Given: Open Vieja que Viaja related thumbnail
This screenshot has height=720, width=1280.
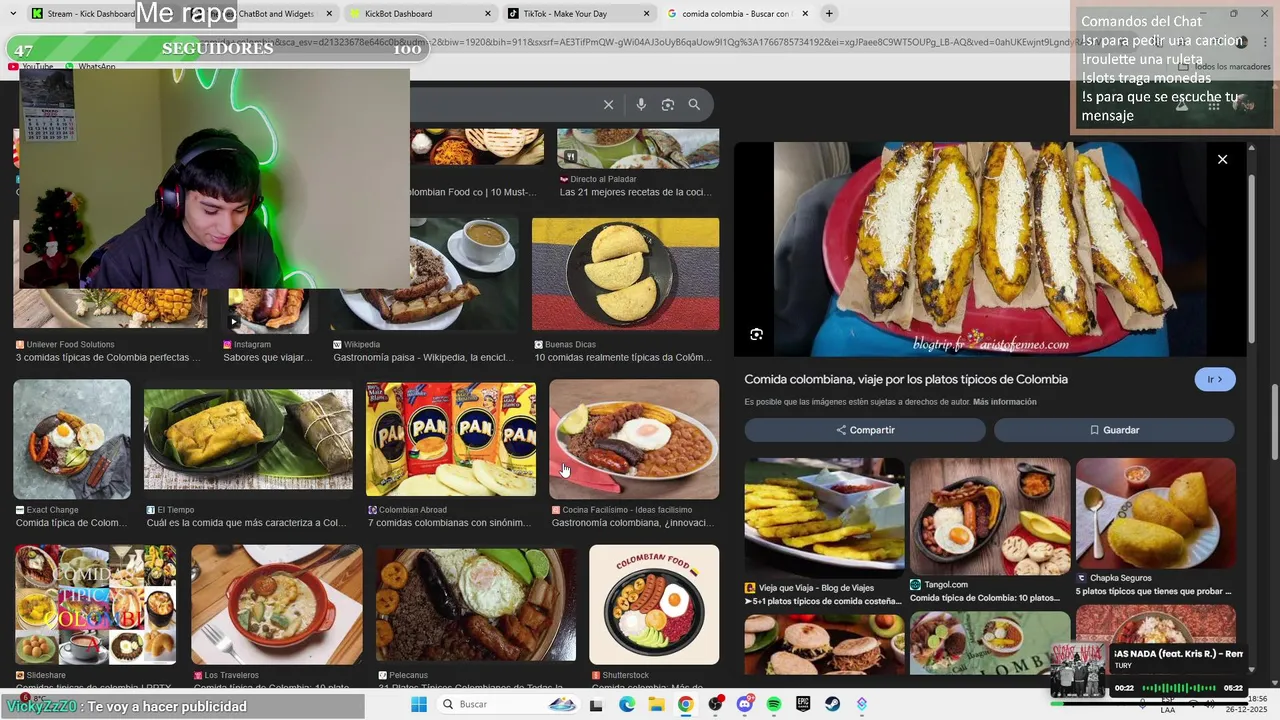Looking at the screenshot, I should pos(824,516).
